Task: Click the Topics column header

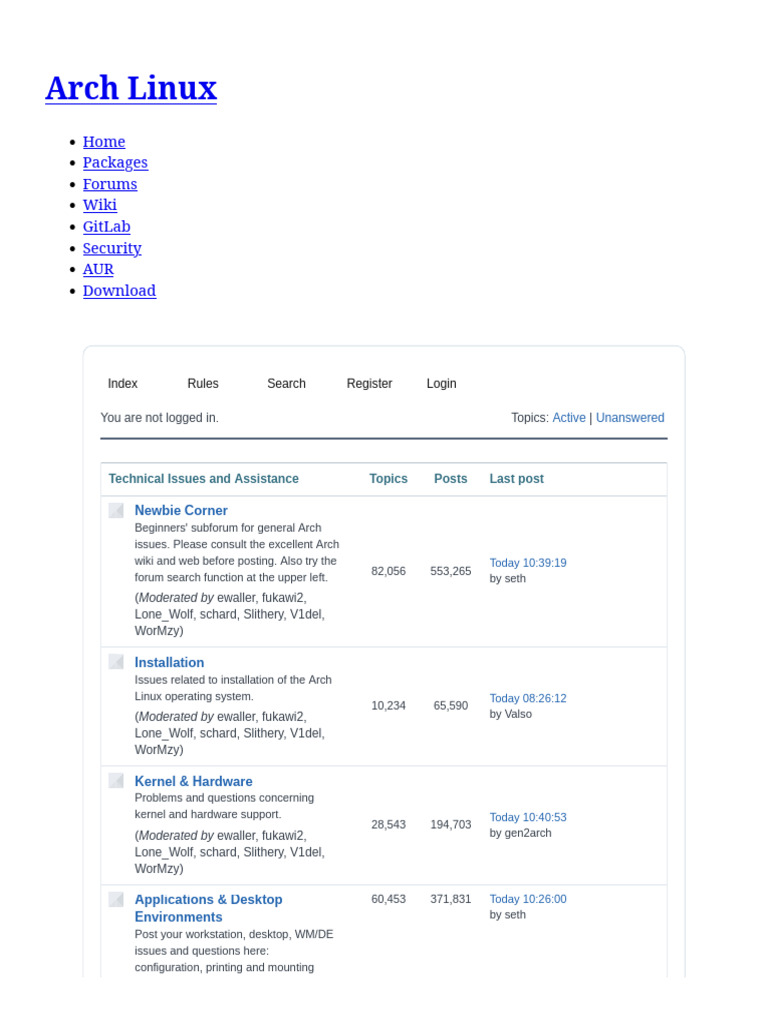Action: coord(389,479)
